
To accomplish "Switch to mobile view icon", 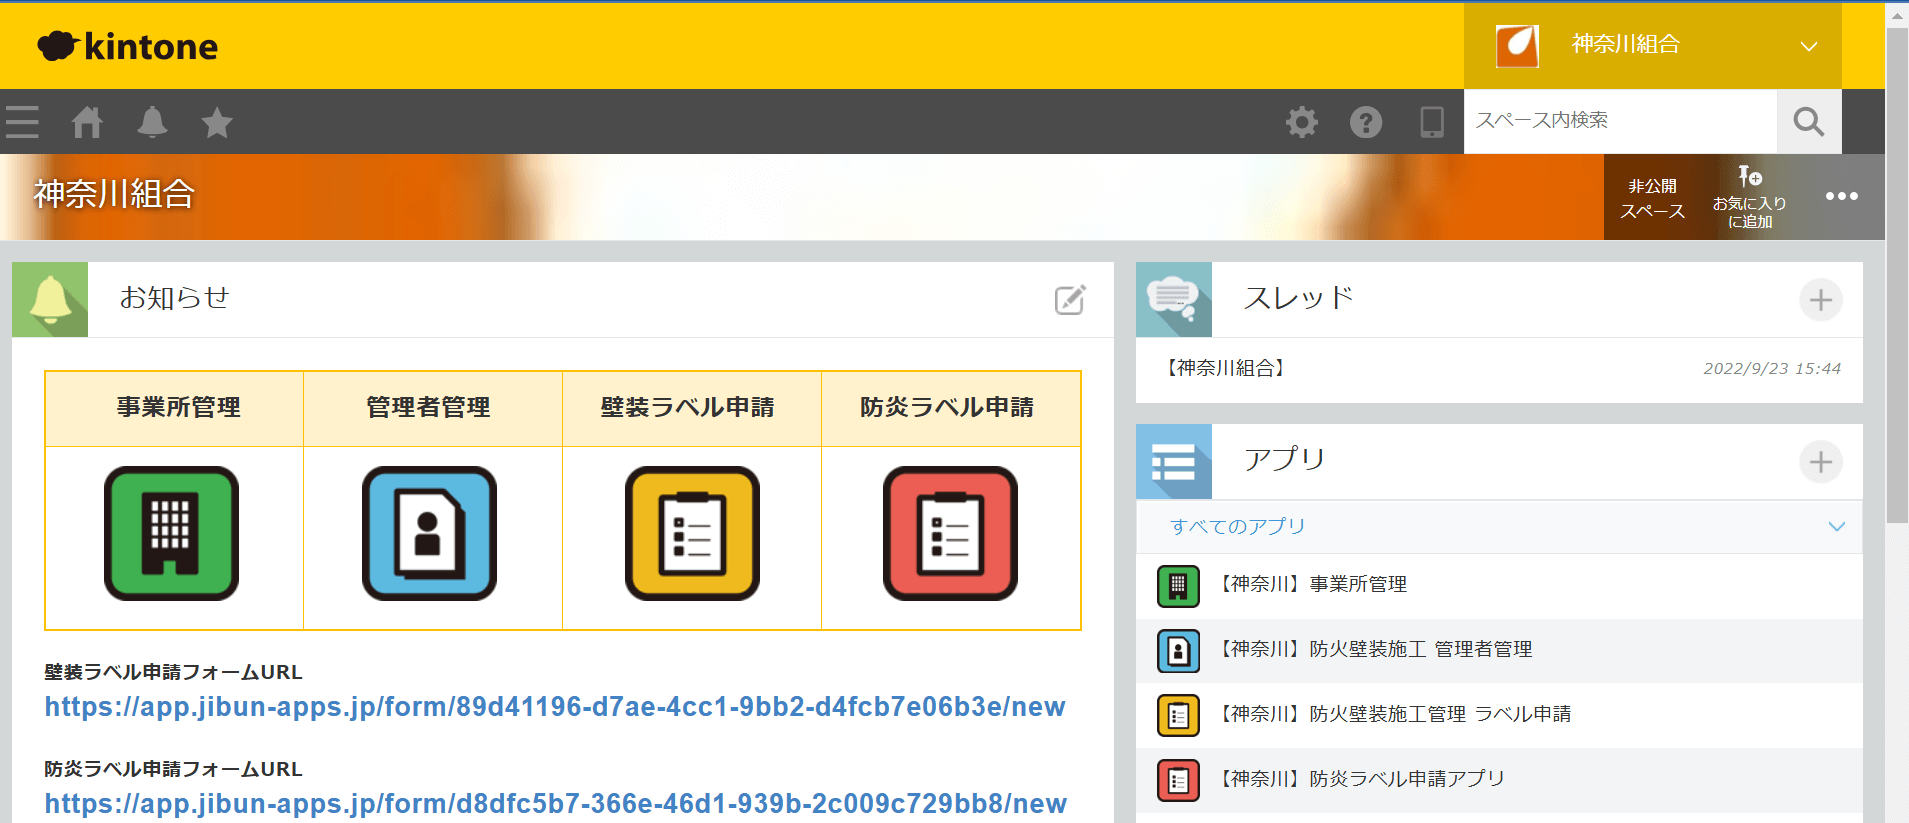I will click(x=1431, y=122).
